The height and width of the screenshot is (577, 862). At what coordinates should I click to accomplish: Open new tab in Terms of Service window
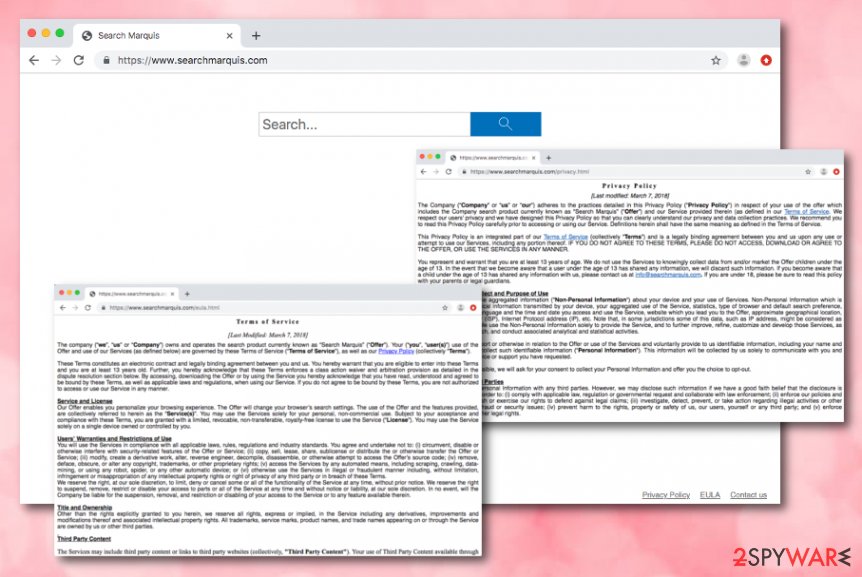click(187, 294)
